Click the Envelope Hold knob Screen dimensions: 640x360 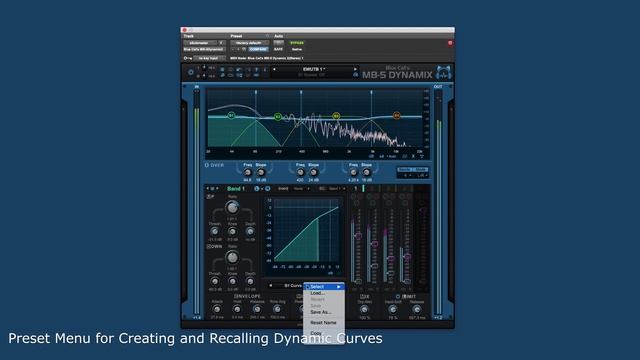click(237, 309)
